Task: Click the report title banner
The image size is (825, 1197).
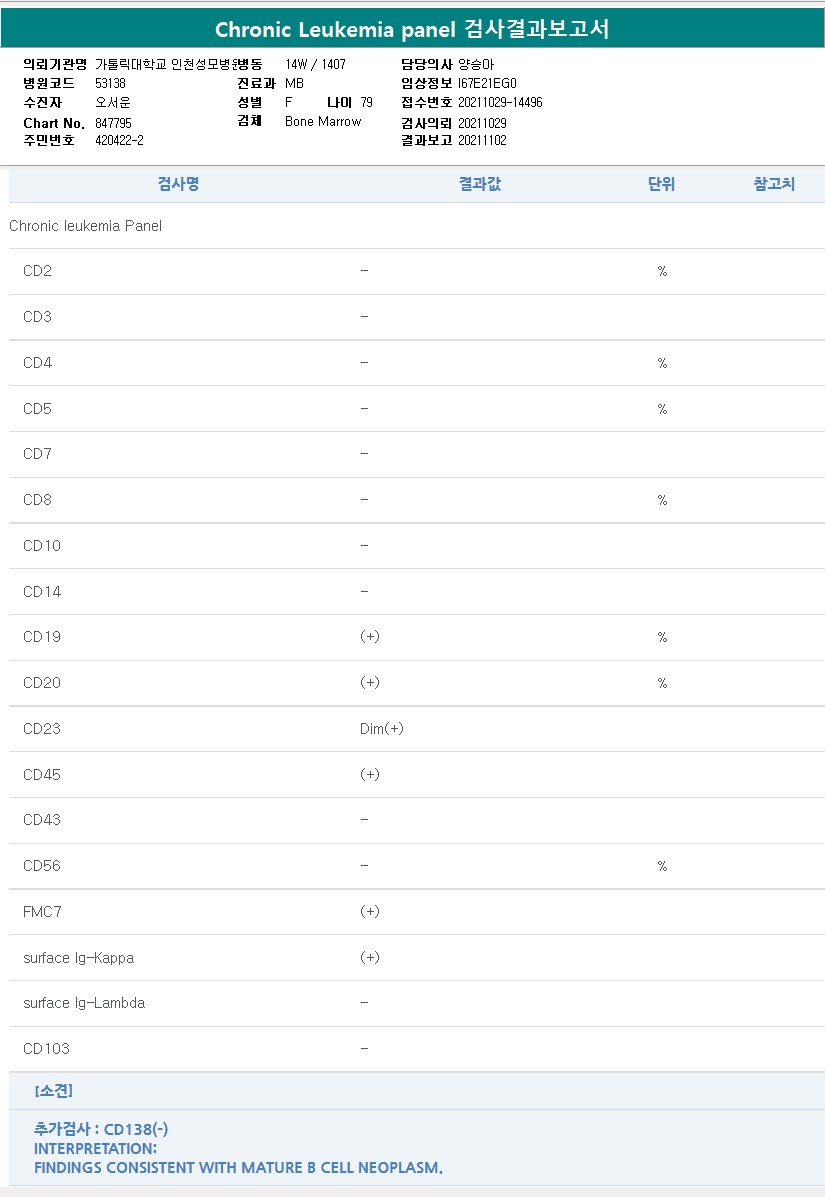Action: click(x=412, y=29)
